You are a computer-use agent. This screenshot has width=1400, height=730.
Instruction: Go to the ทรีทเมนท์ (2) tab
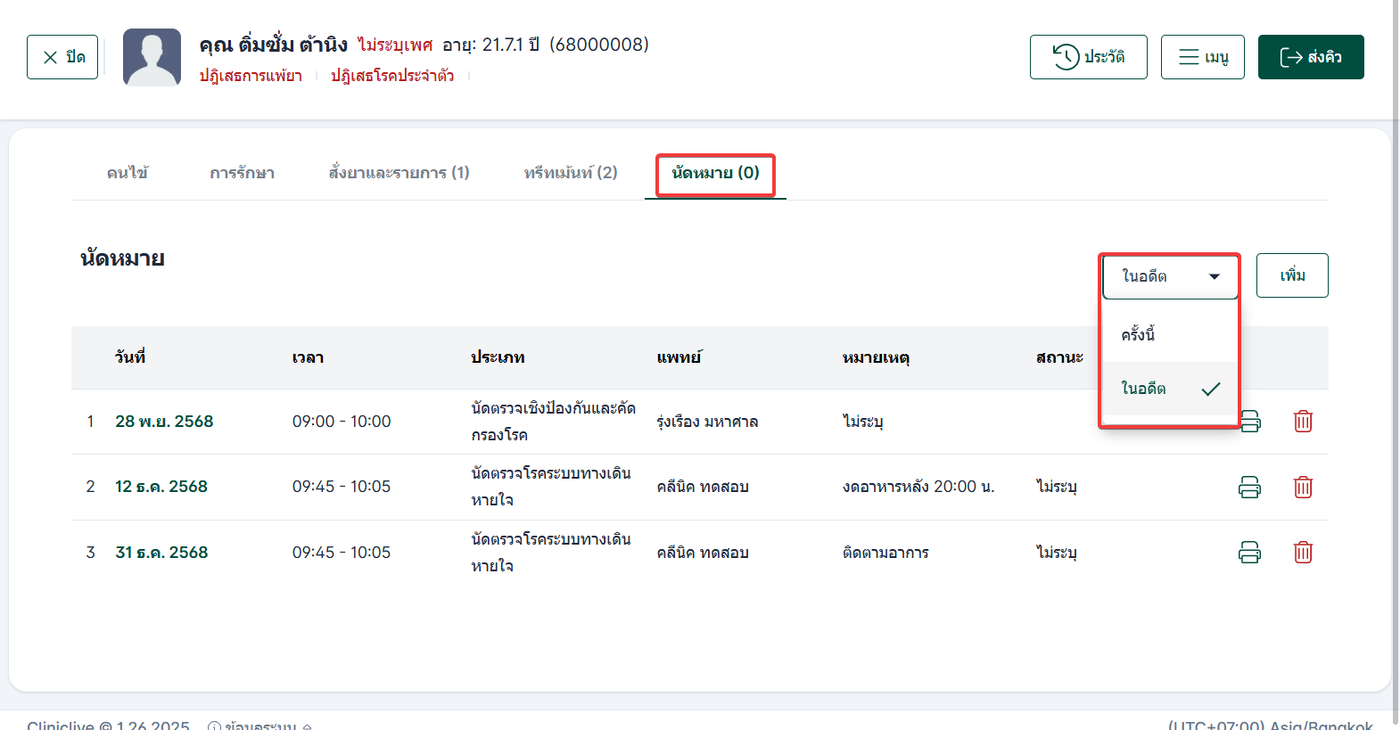570,173
